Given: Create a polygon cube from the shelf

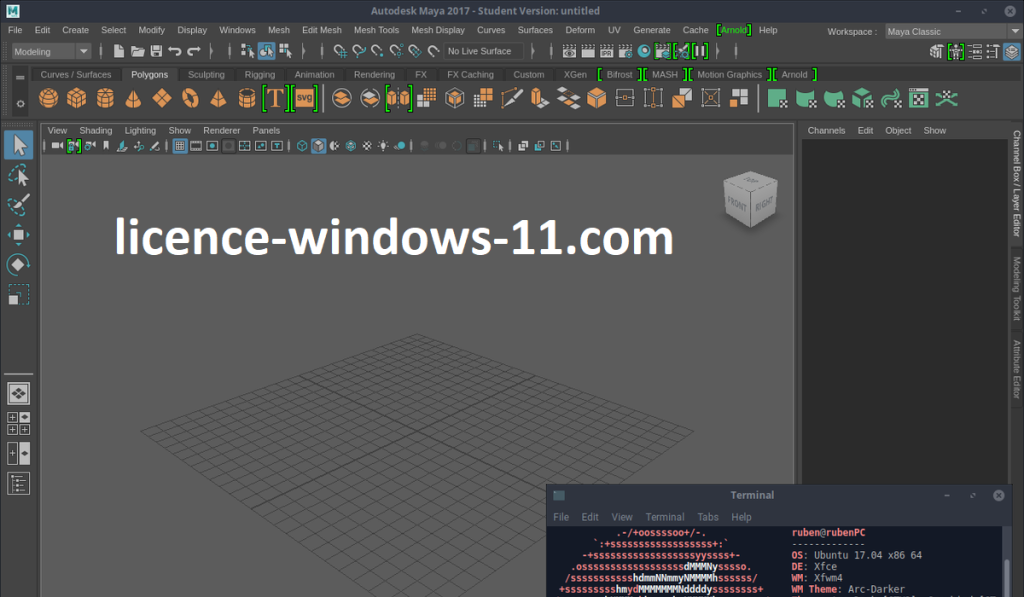Looking at the screenshot, I should click(x=76, y=98).
